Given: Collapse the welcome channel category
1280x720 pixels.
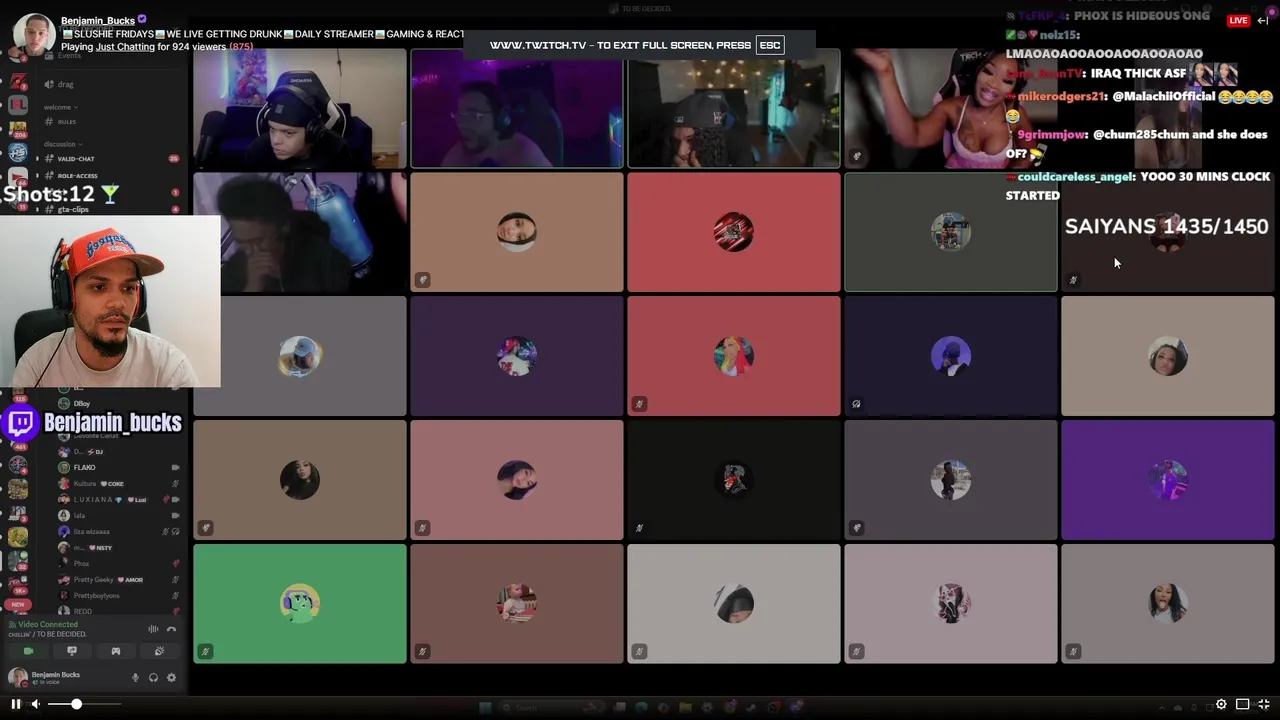Looking at the screenshot, I should [61, 107].
